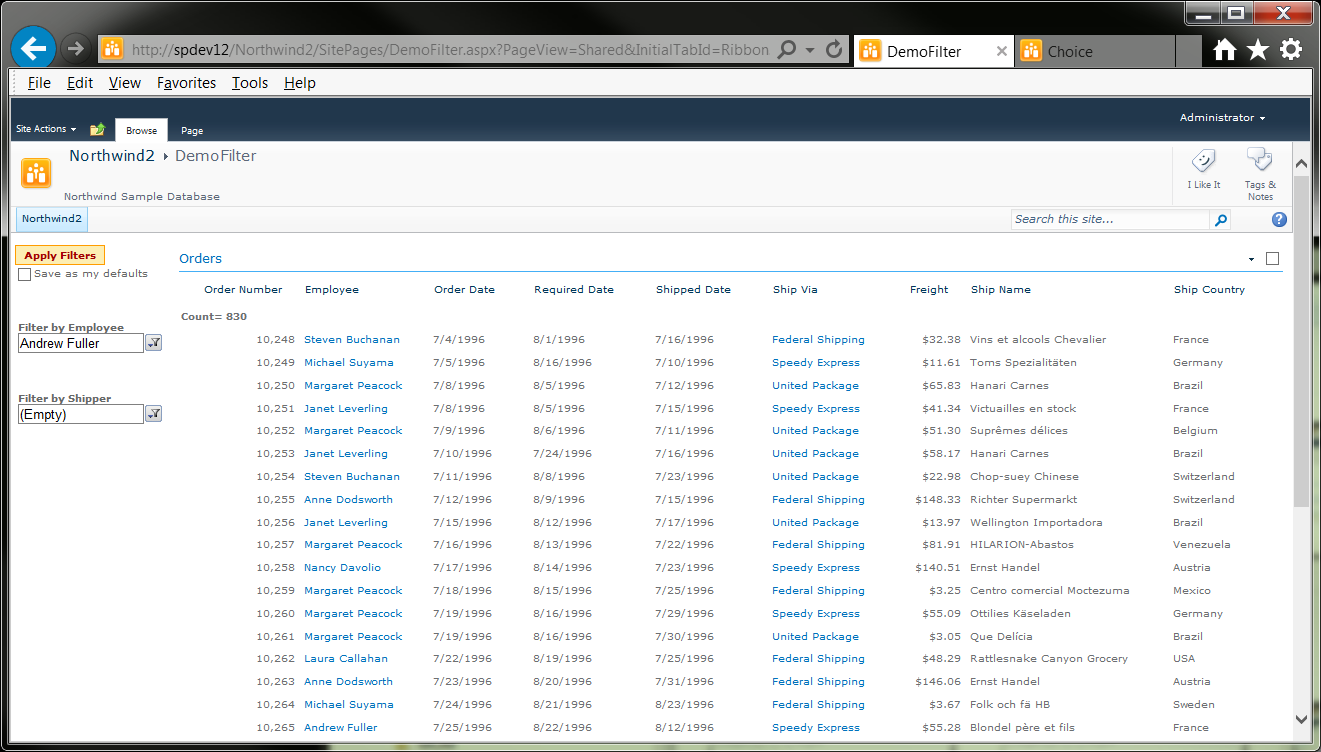Image resolution: width=1321 pixels, height=752 pixels.
Task: Open browser Tools gear icon
Action: (1291, 49)
